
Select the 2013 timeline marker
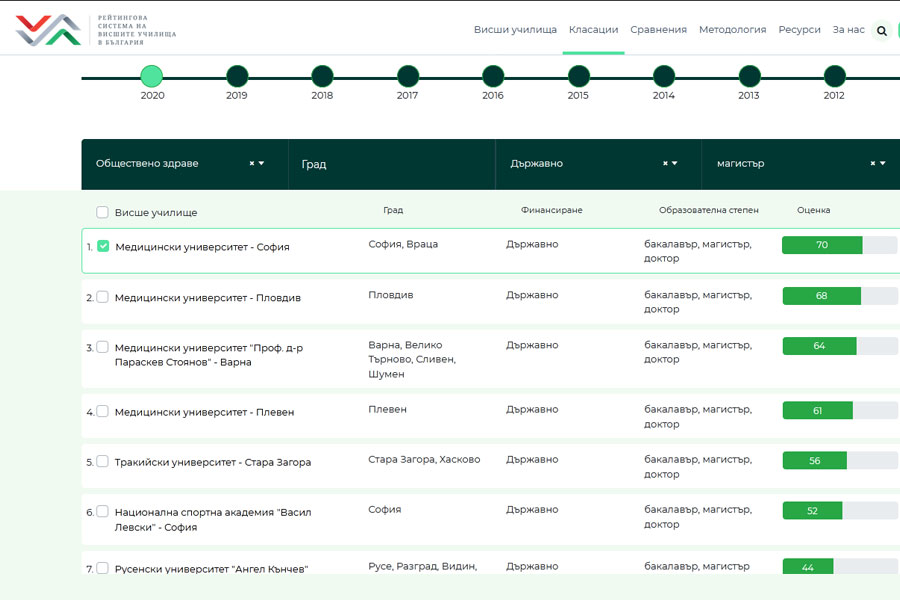(749, 76)
